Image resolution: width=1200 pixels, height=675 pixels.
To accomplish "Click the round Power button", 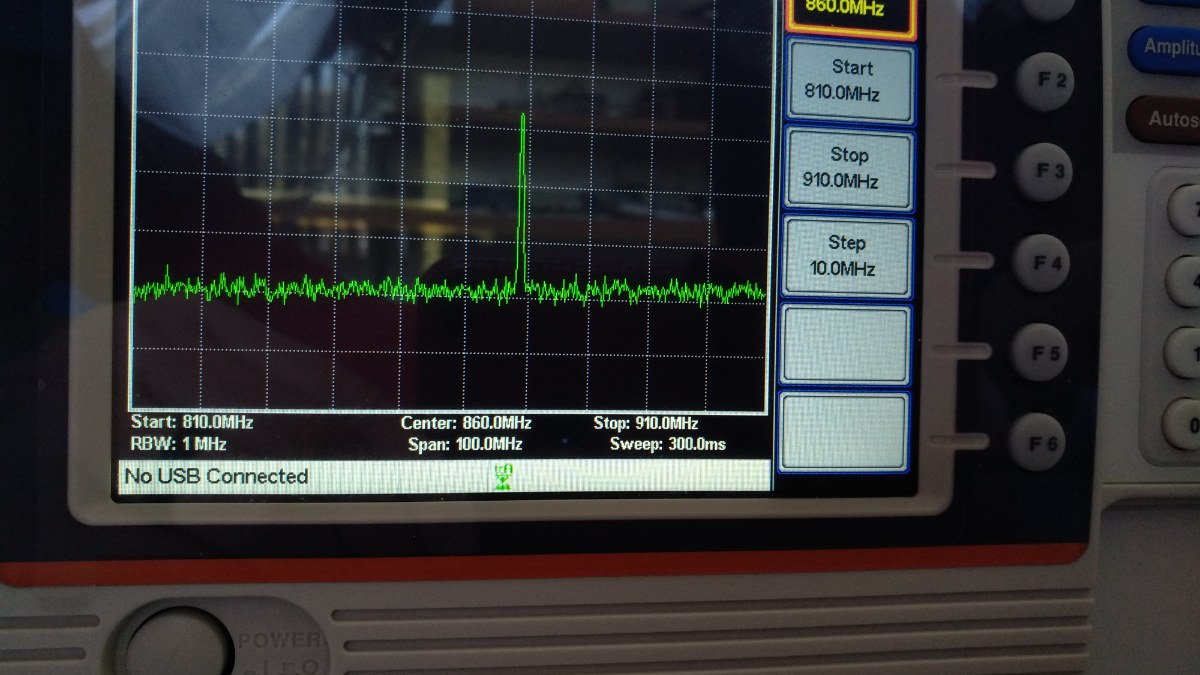I will coord(179,645).
